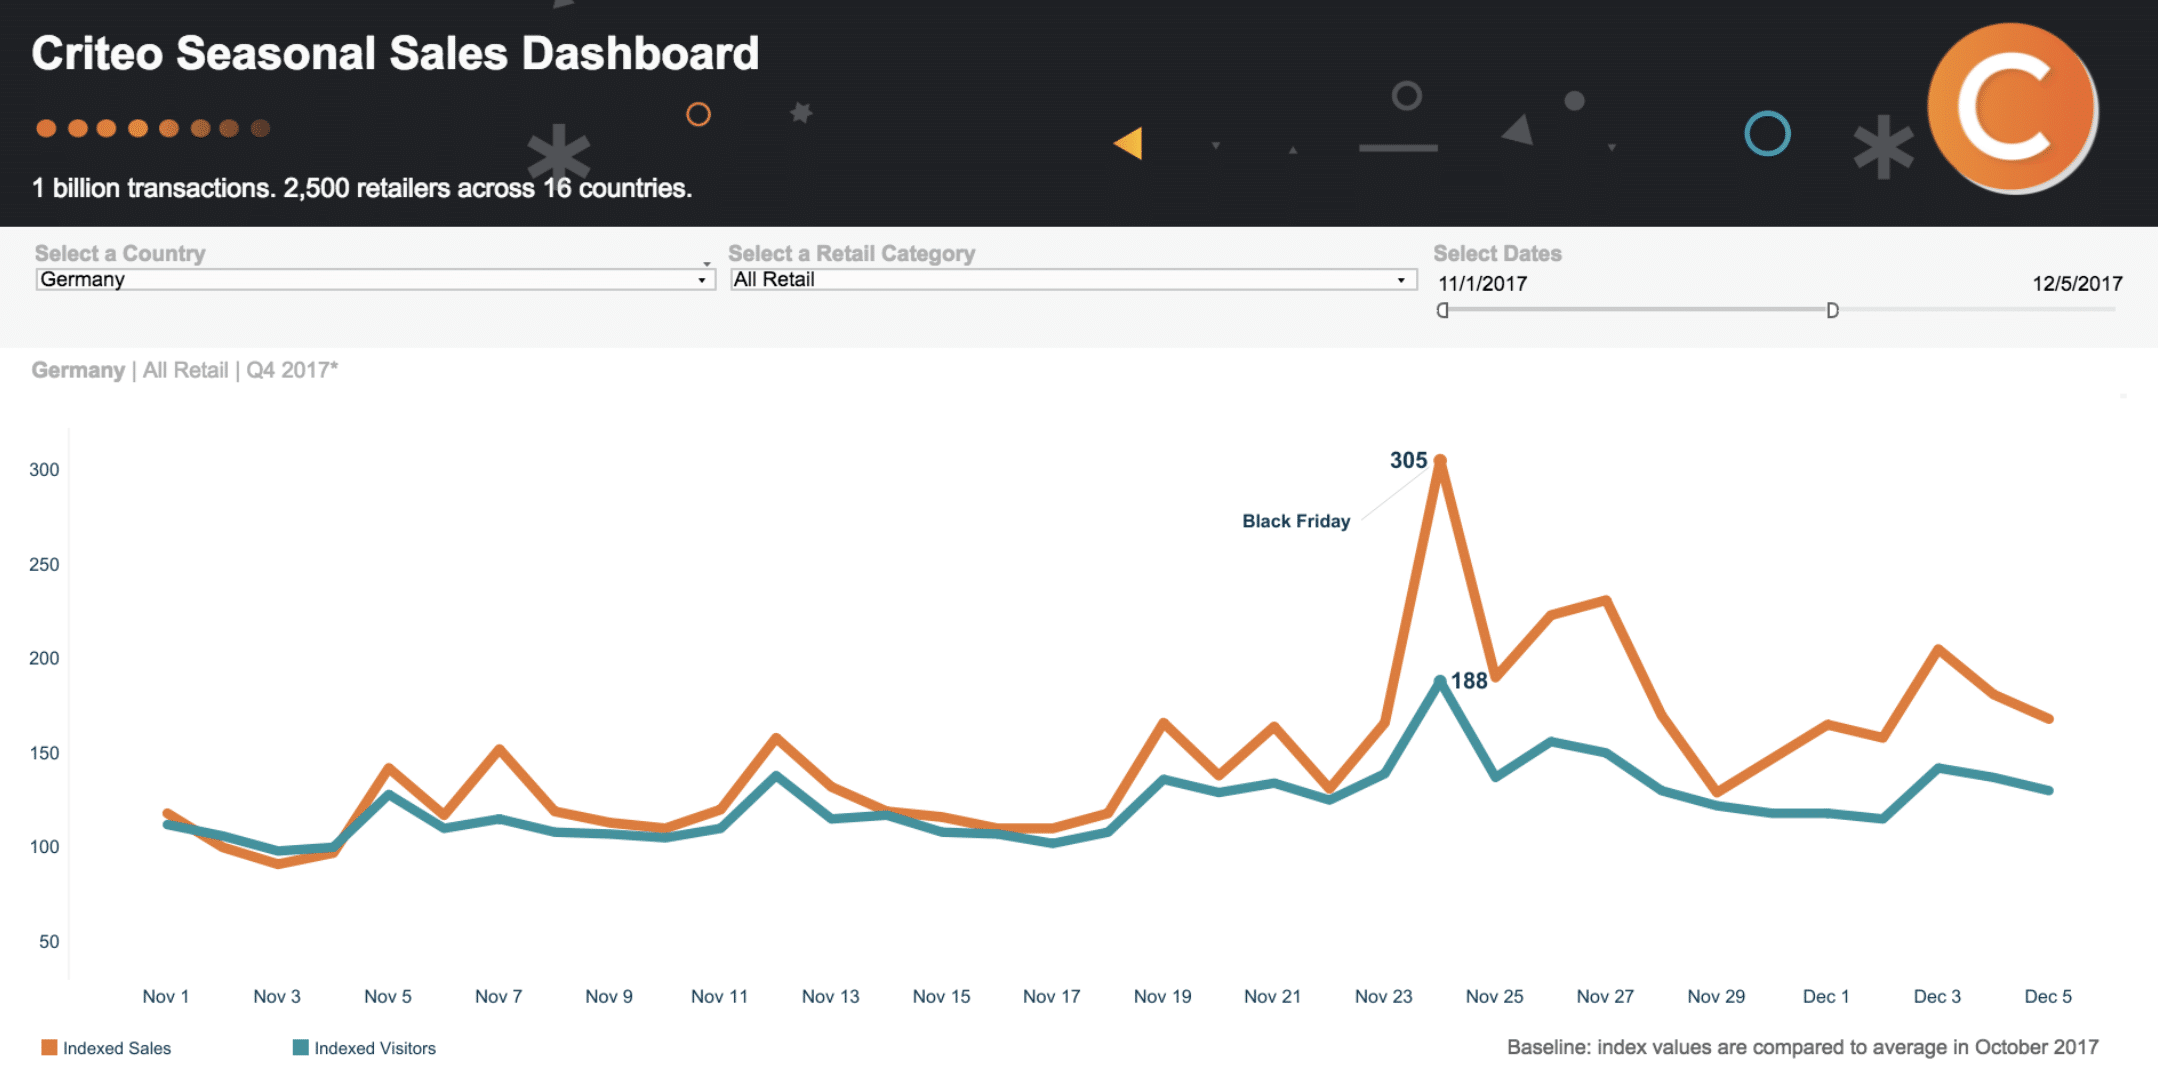Click the Germany | All Retail | Q4 2017 subtitle
This screenshot has width=2158, height=1078.
point(185,370)
